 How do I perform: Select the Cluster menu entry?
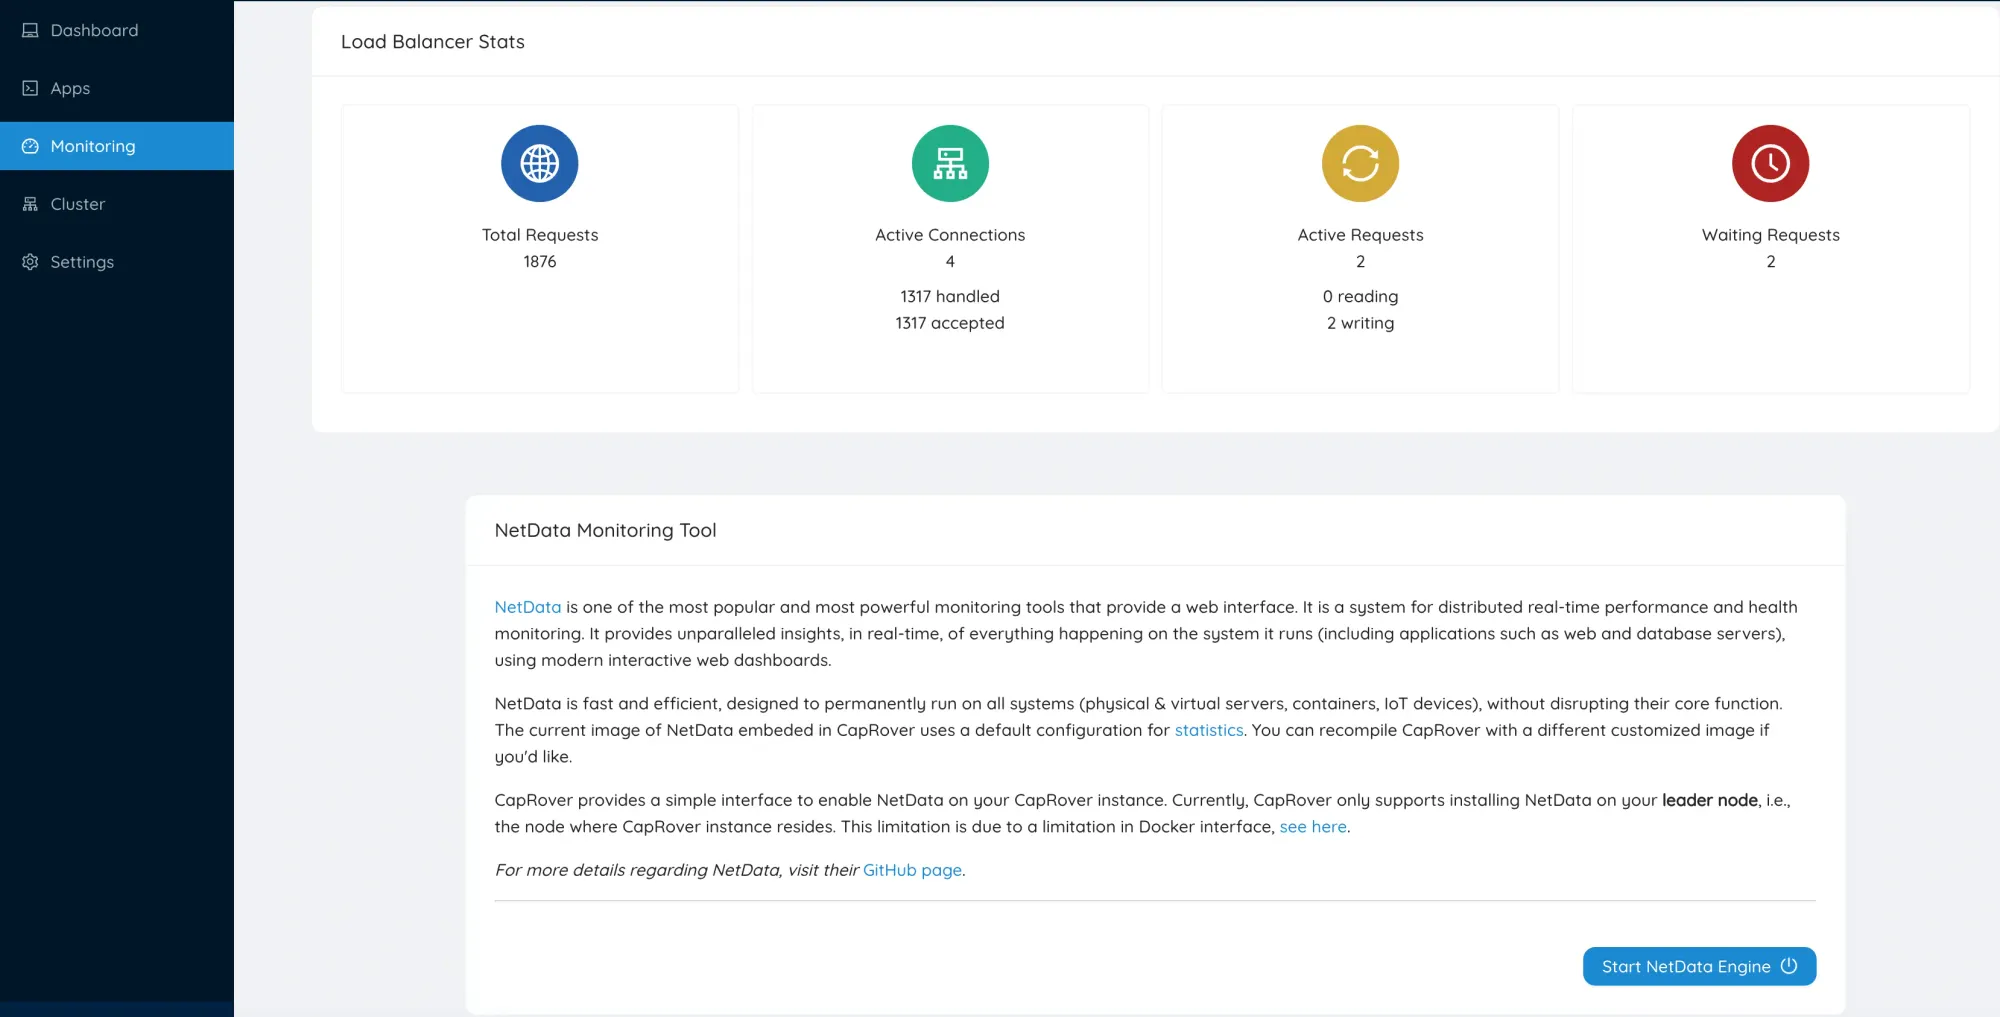78,204
